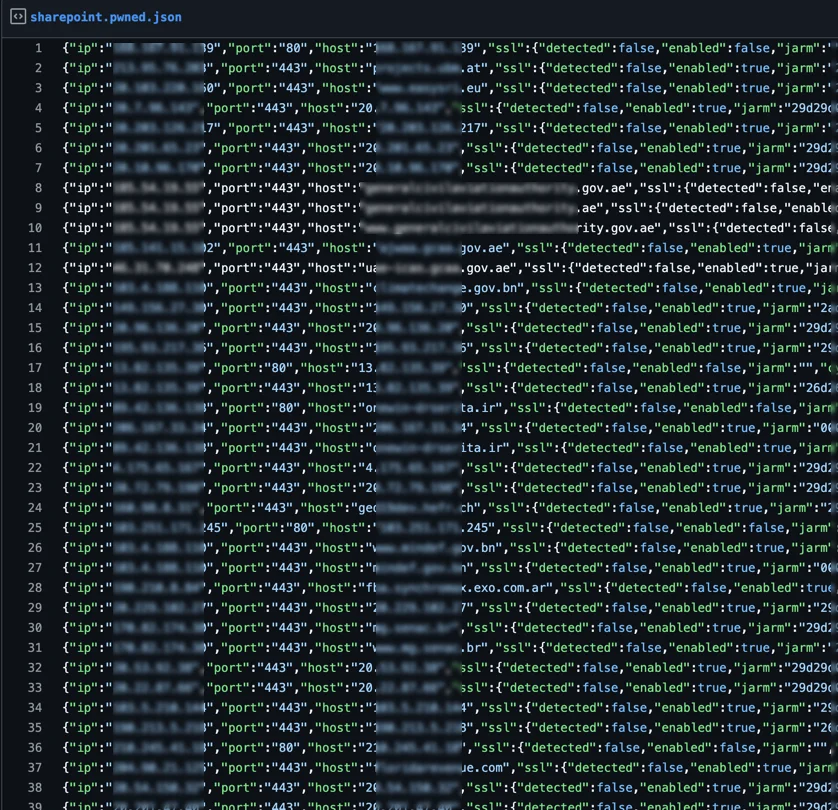Select line number 22
Screen dimensions: 838x810
tap(35, 468)
